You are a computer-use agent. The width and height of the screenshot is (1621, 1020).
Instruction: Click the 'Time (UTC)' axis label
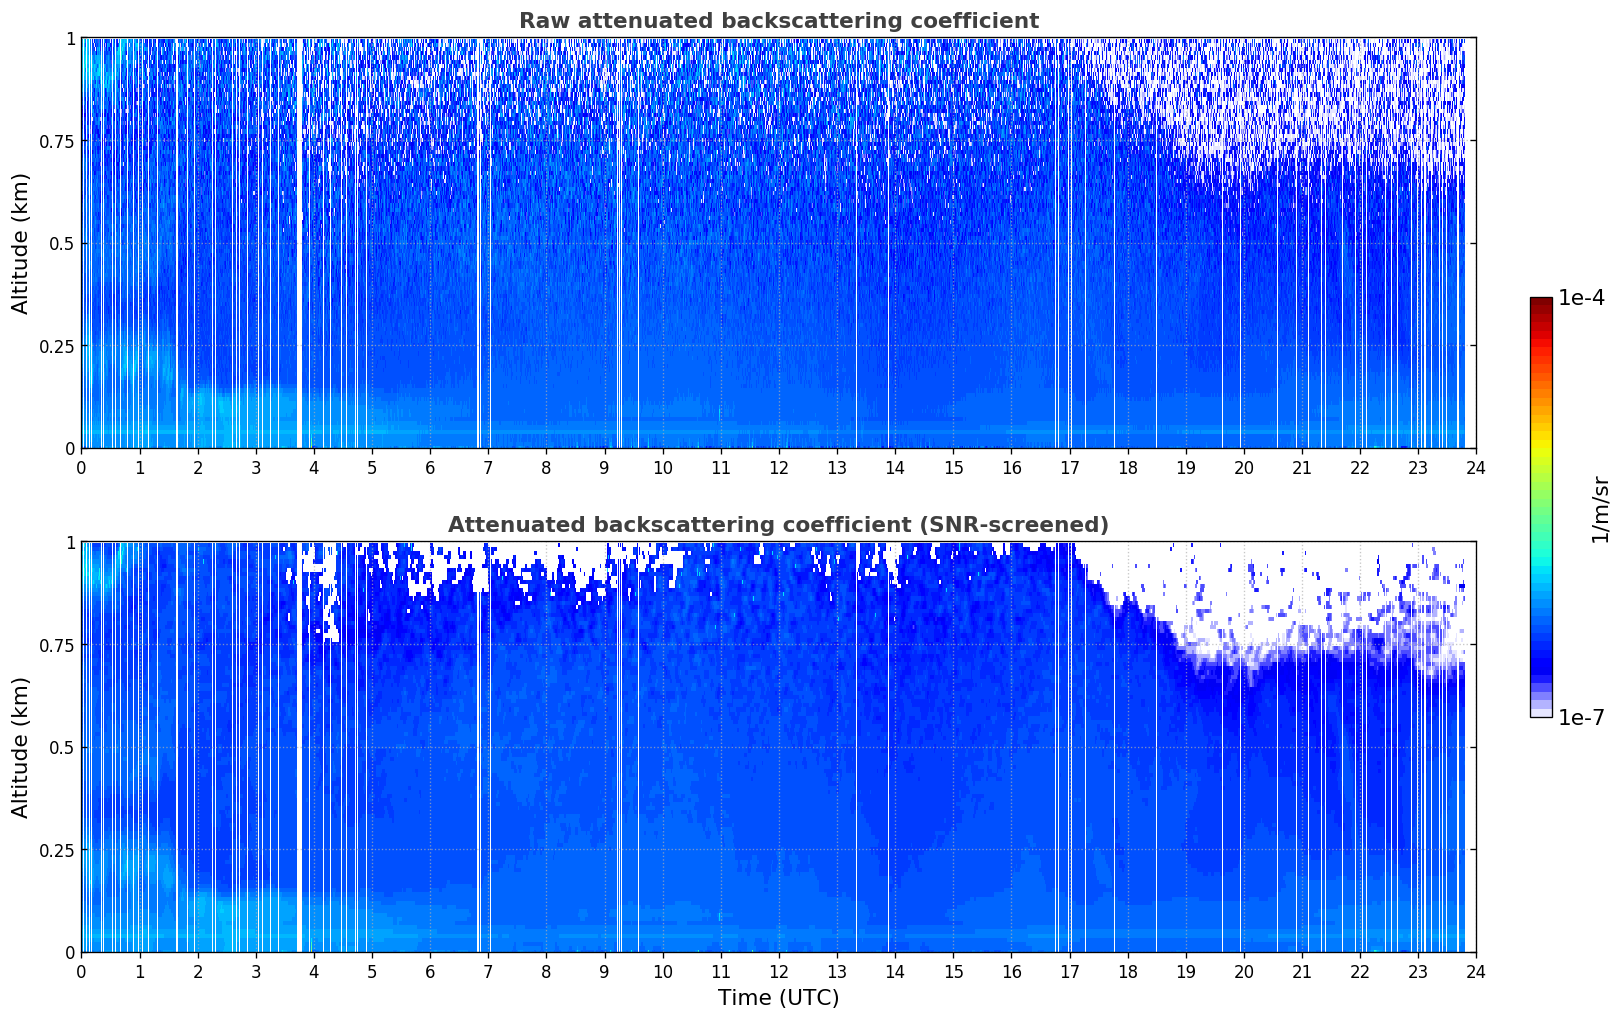778,998
